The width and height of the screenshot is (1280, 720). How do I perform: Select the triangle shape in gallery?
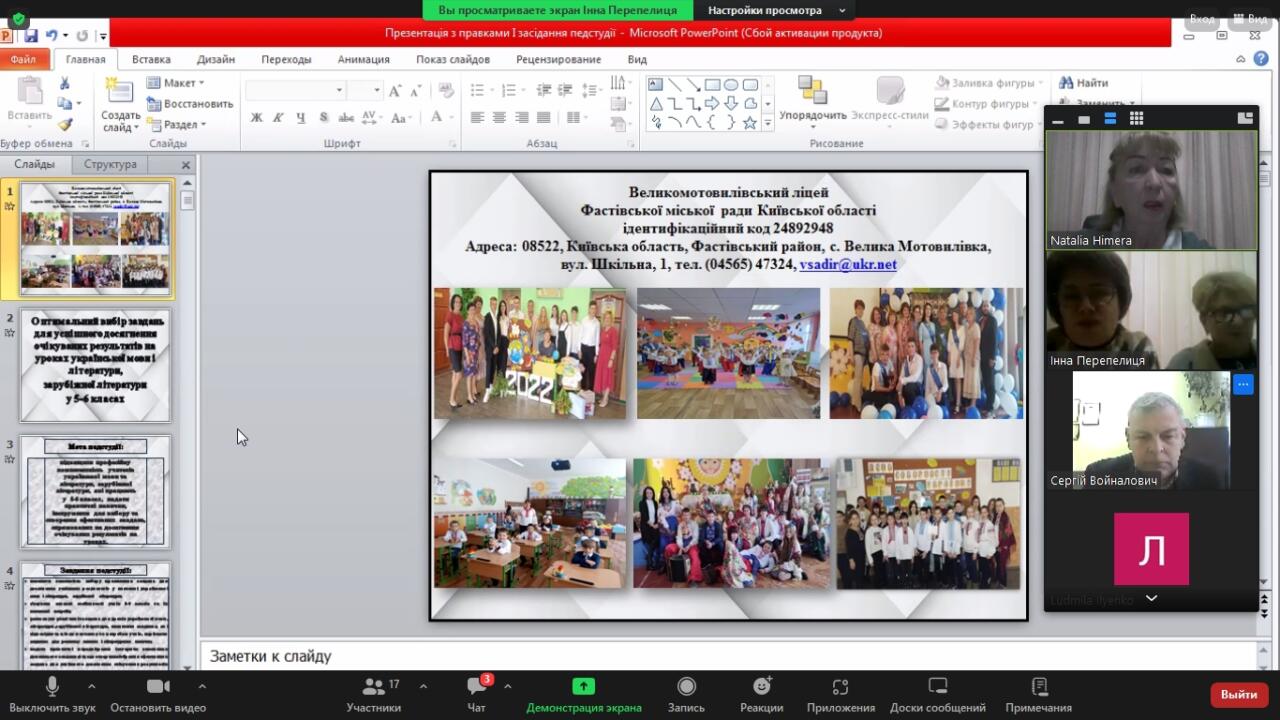pyautogui.click(x=655, y=104)
